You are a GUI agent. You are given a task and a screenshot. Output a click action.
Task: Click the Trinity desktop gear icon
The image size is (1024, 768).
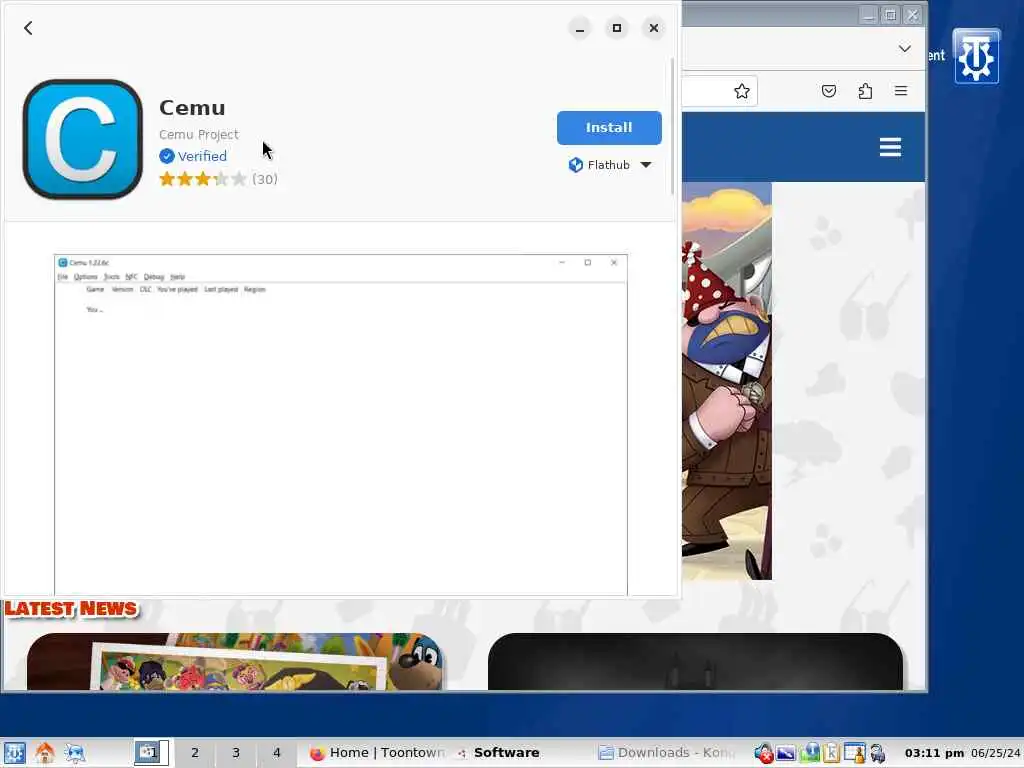[976, 57]
